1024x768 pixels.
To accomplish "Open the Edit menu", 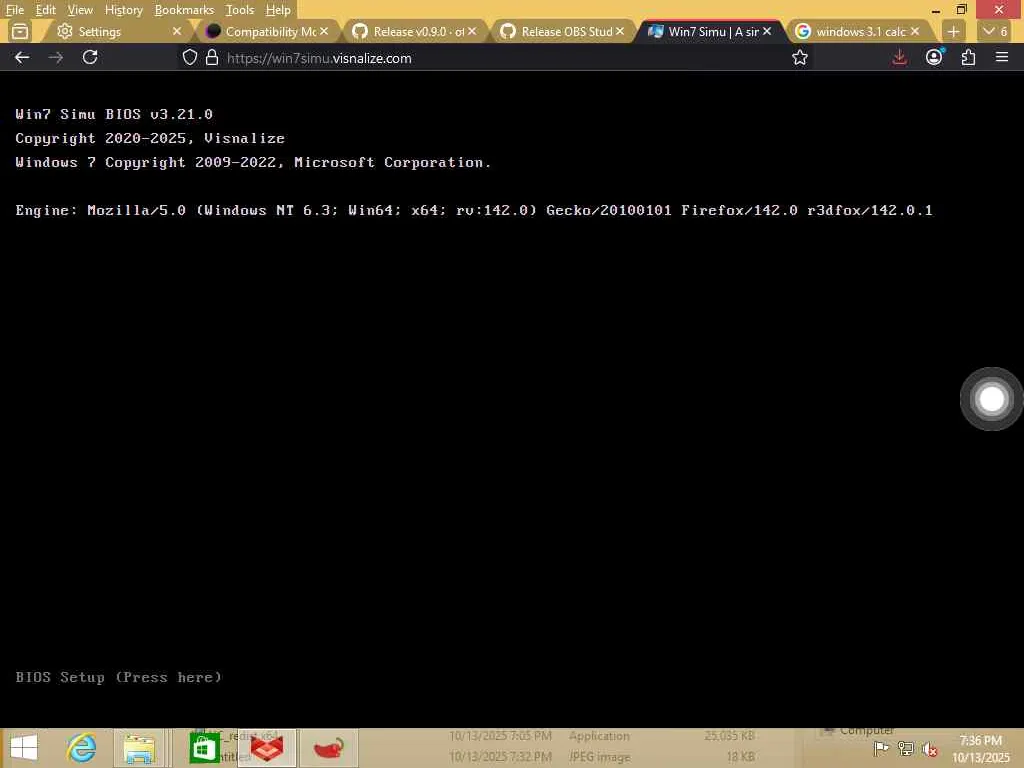I will pos(45,10).
